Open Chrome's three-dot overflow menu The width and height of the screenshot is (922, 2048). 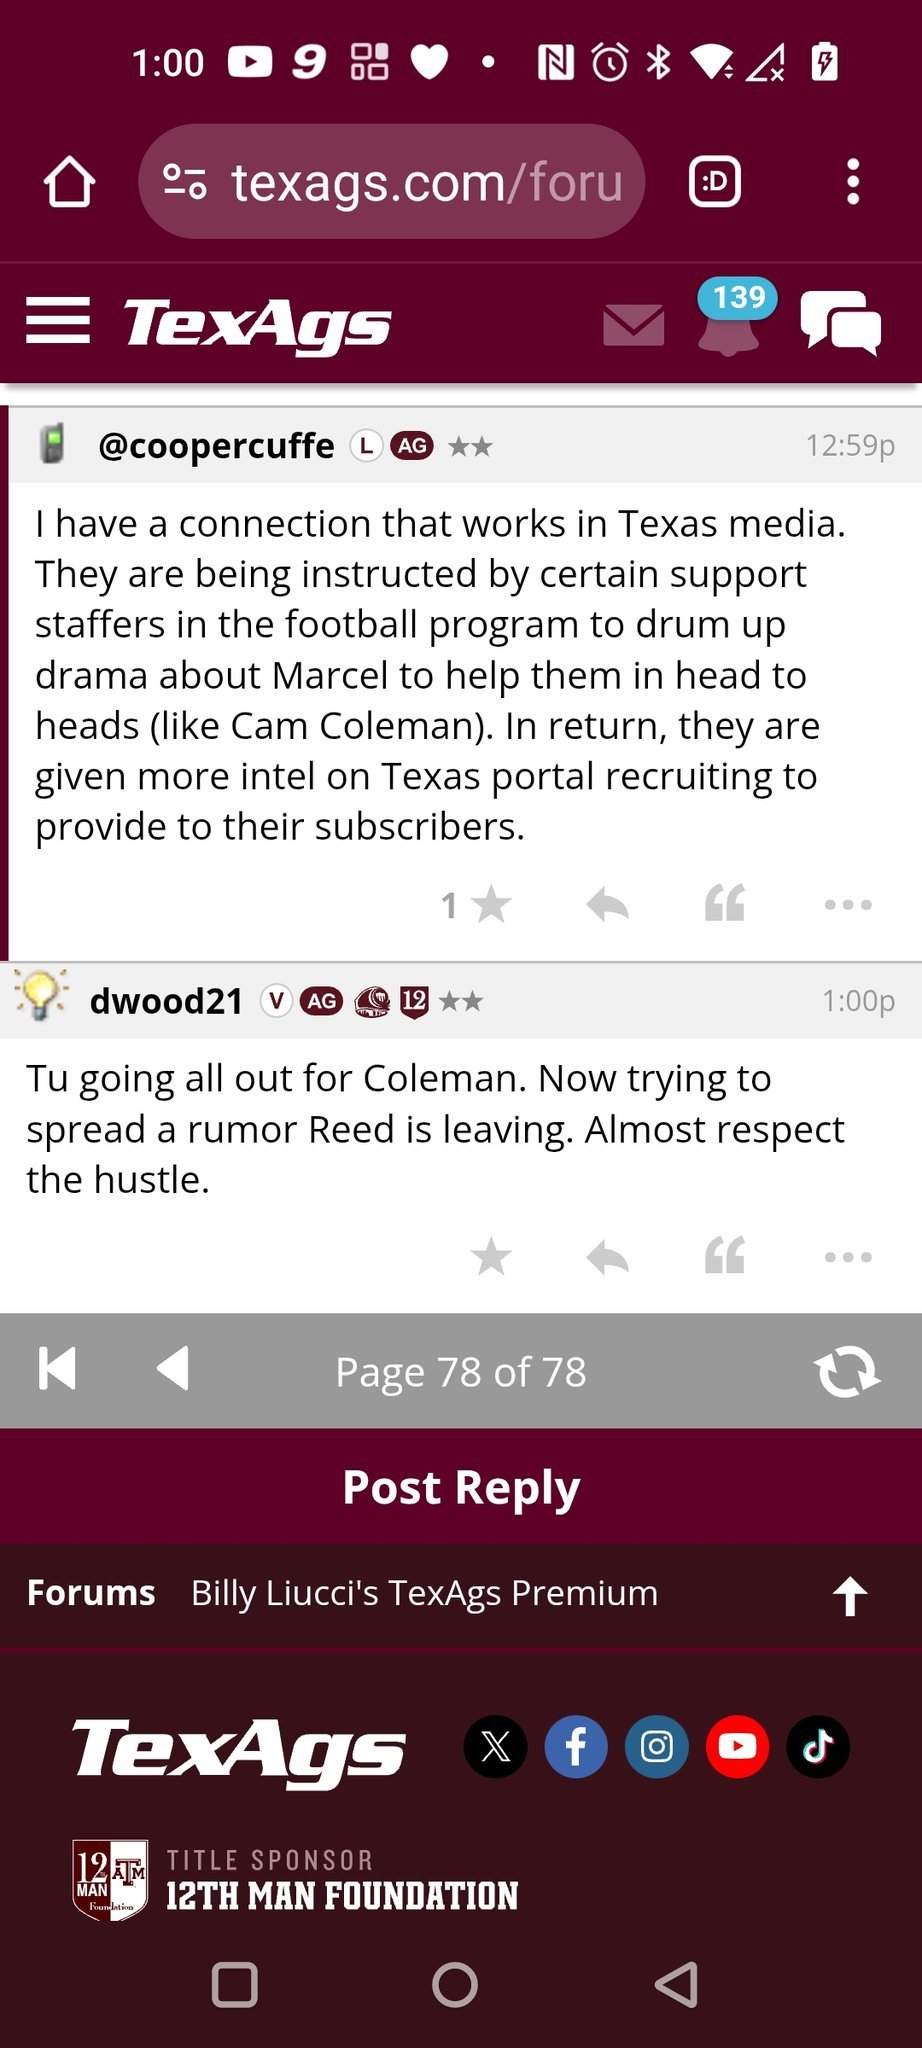tap(852, 182)
